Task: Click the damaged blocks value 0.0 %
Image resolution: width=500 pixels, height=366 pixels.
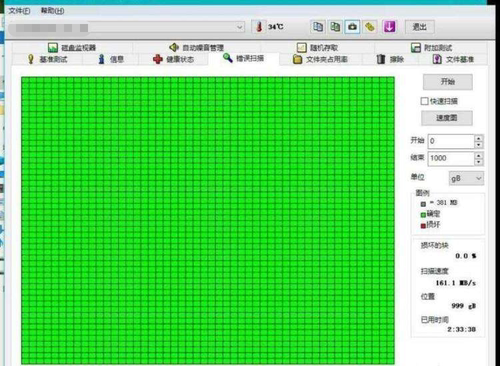Action: pyautogui.click(x=466, y=256)
